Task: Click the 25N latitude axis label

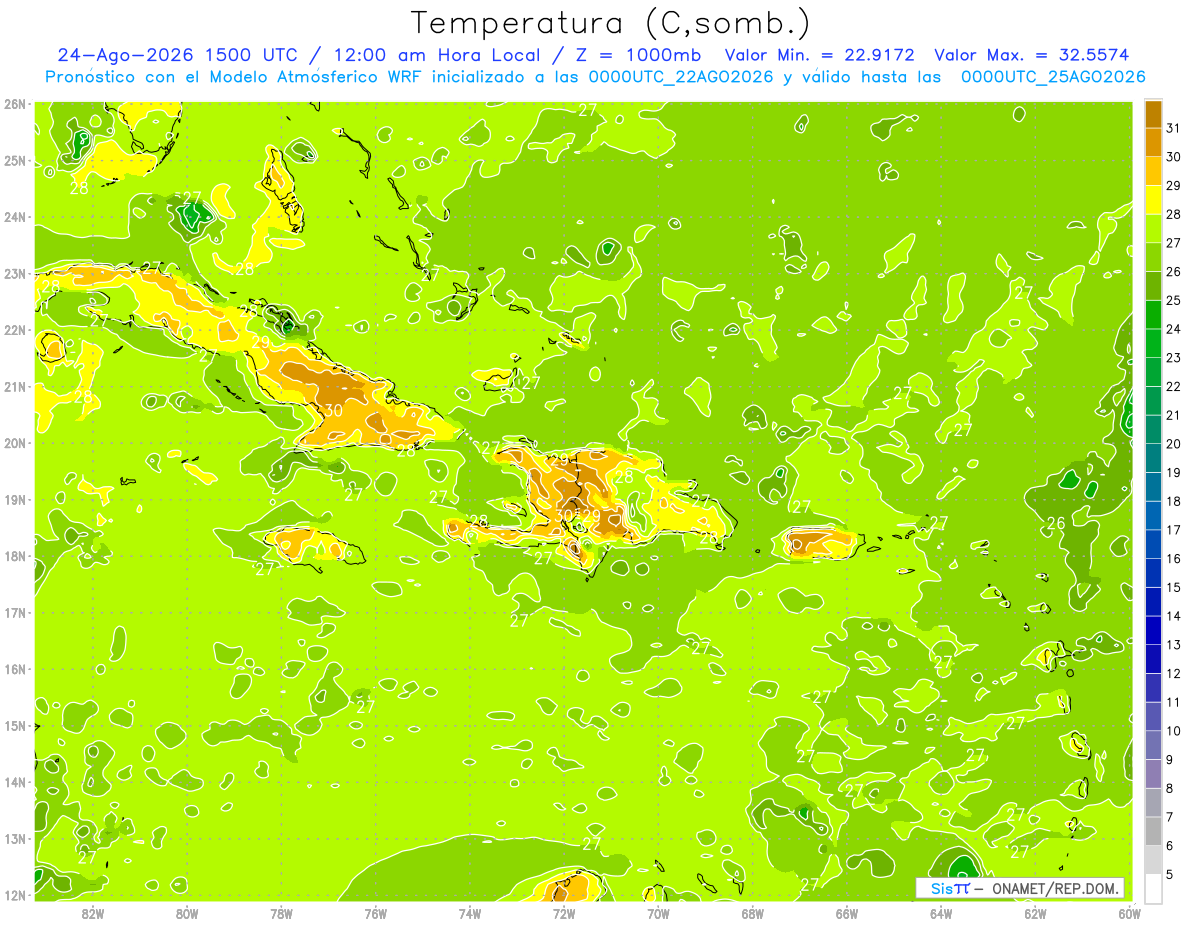Action: coord(14,161)
